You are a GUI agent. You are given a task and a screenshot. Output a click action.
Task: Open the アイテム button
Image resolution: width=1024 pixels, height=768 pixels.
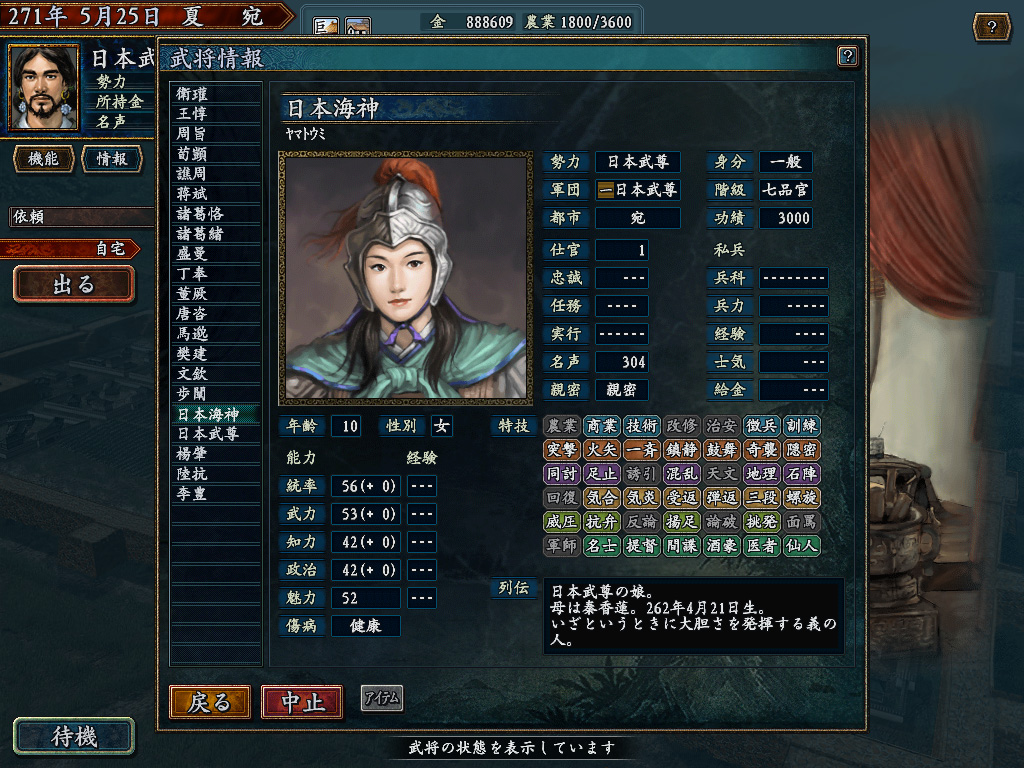382,698
